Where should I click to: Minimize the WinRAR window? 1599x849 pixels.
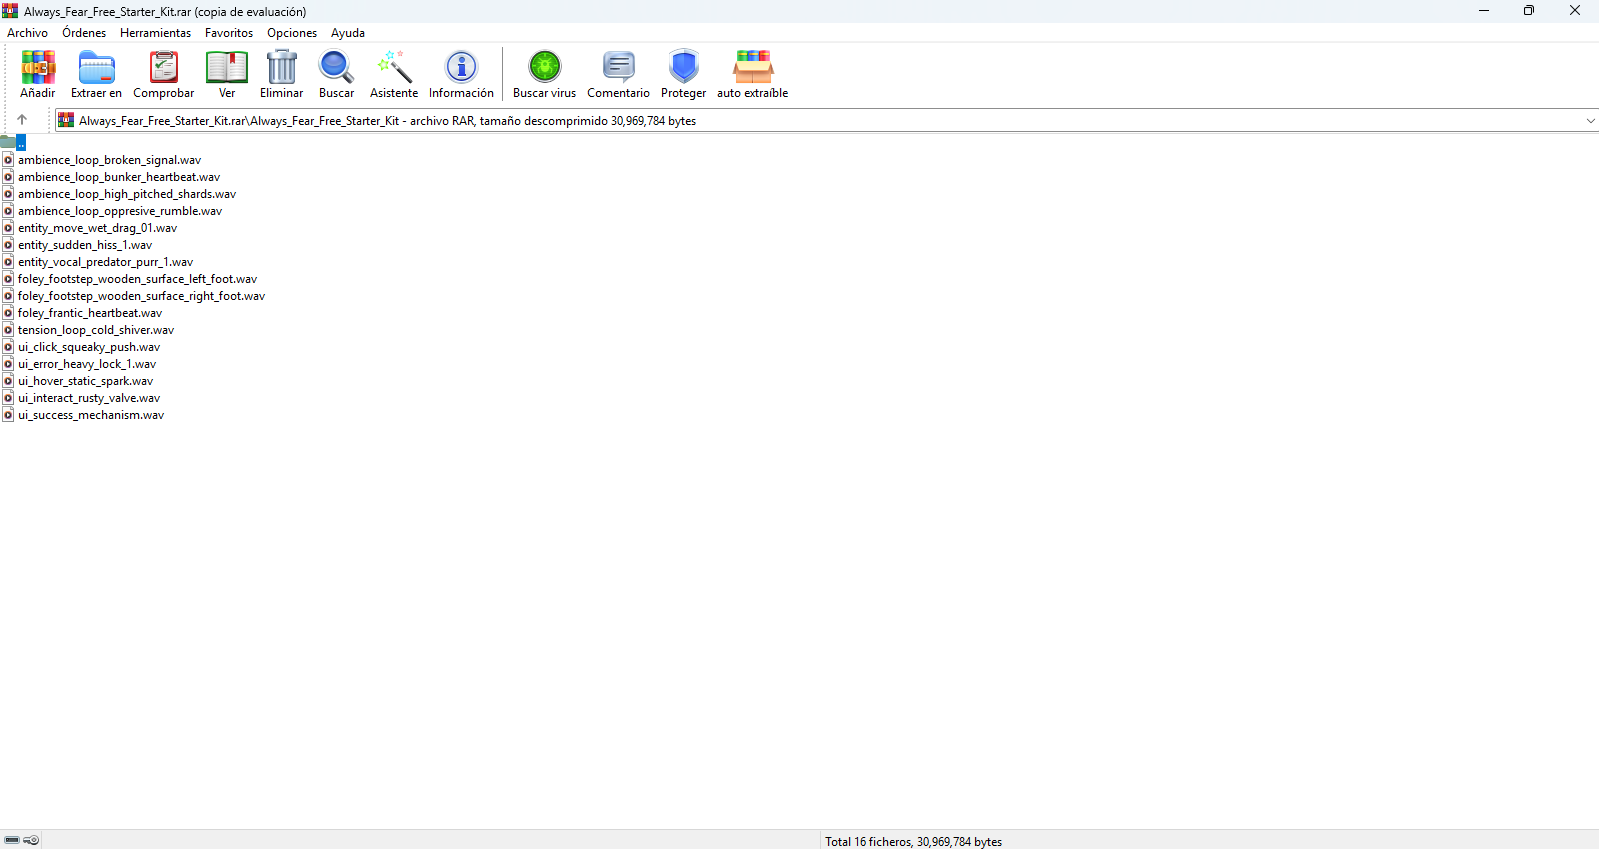click(x=1484, y=11)
